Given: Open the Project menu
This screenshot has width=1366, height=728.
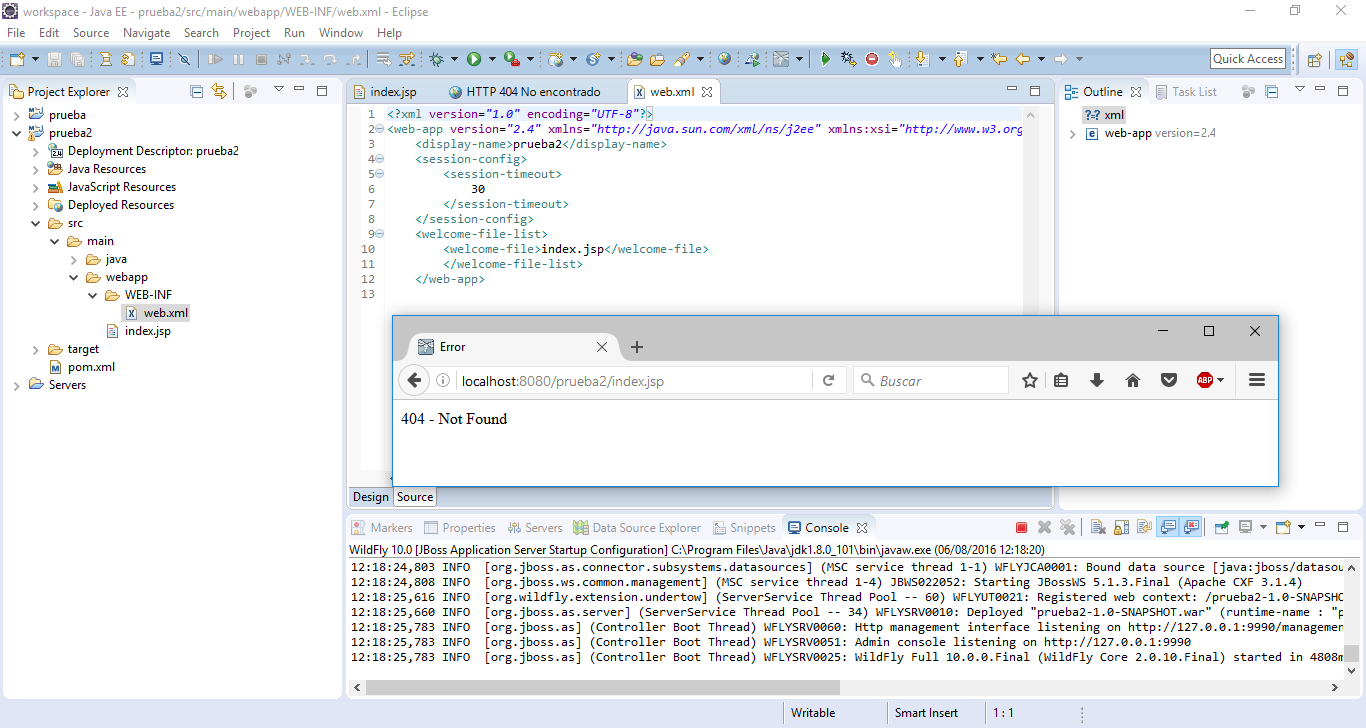Looking at the screenshot, I should pos(251,32).
